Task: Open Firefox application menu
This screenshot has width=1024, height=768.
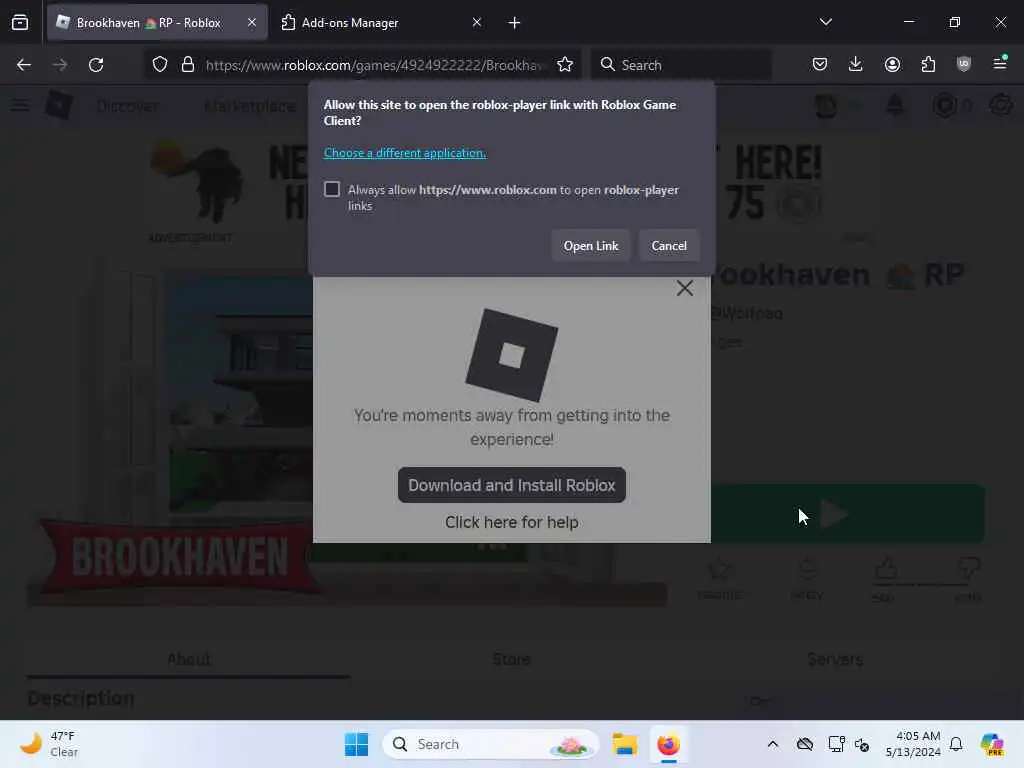Action: coord(1000,64)
